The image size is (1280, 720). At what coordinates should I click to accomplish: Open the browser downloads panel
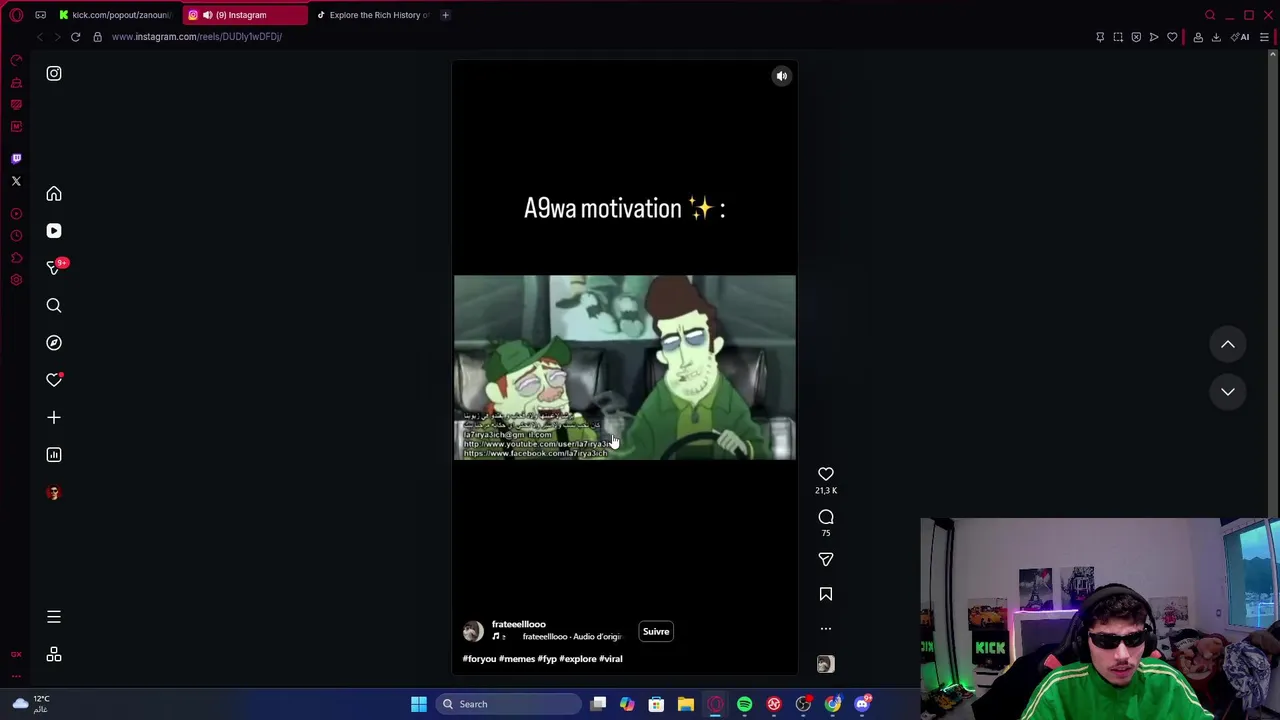pyautogui.click(x=1216, y=37)
